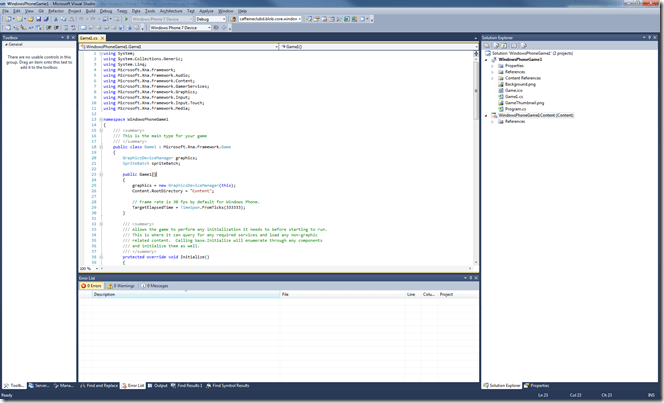
Task: Click the Undo toolbar icon
Action: pyautogui.click(x=81, y=19)
